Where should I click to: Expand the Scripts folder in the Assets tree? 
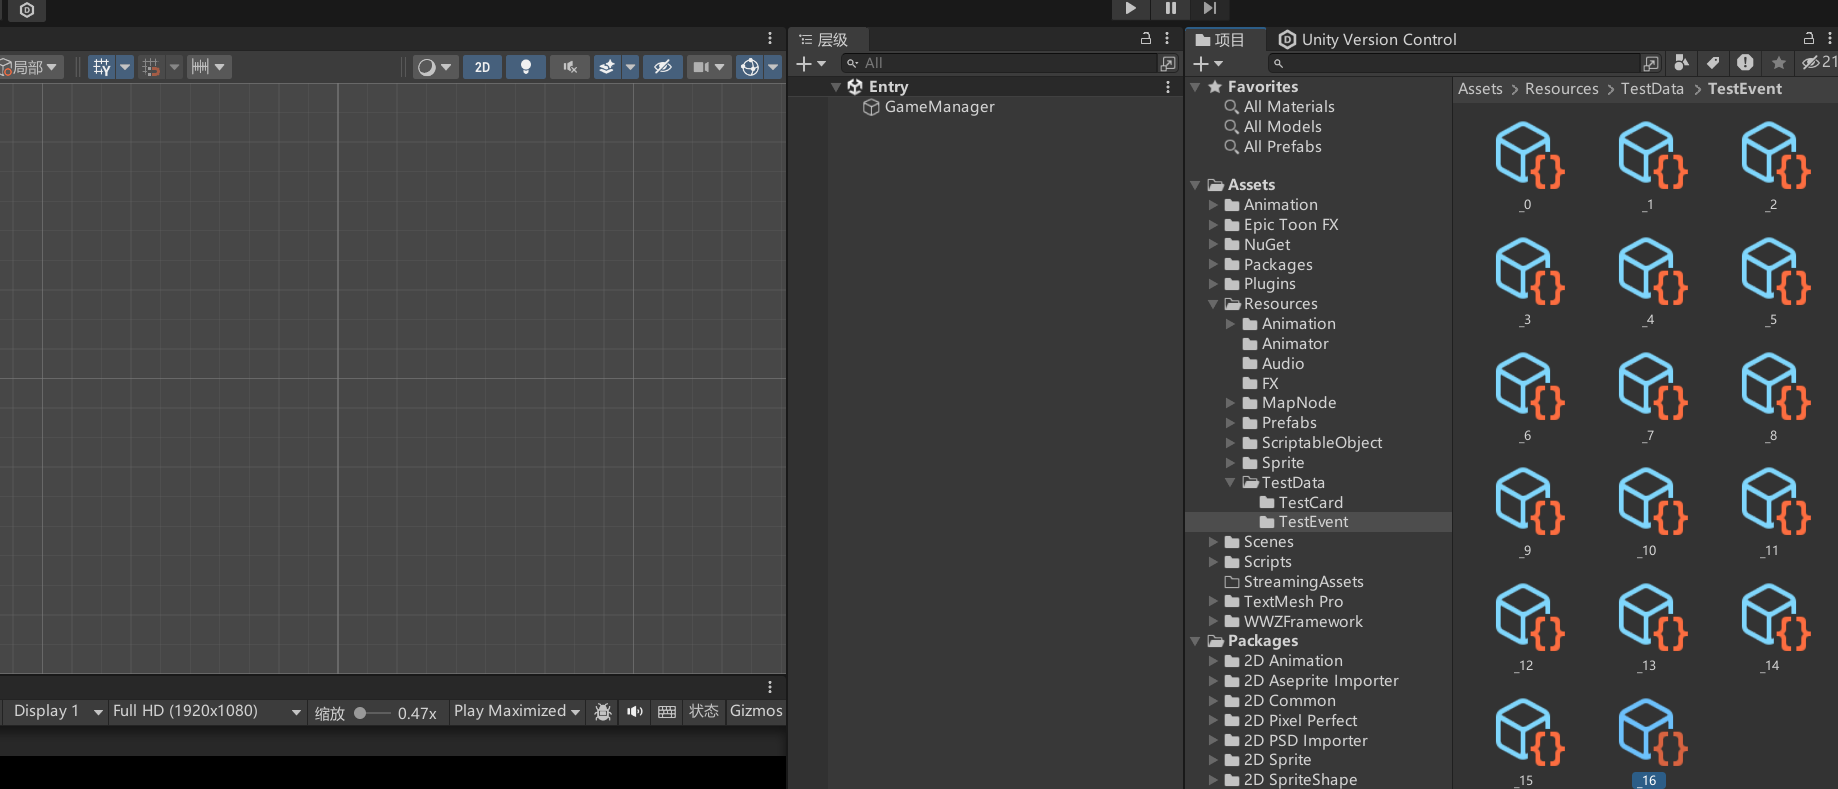coord(1213,562)
